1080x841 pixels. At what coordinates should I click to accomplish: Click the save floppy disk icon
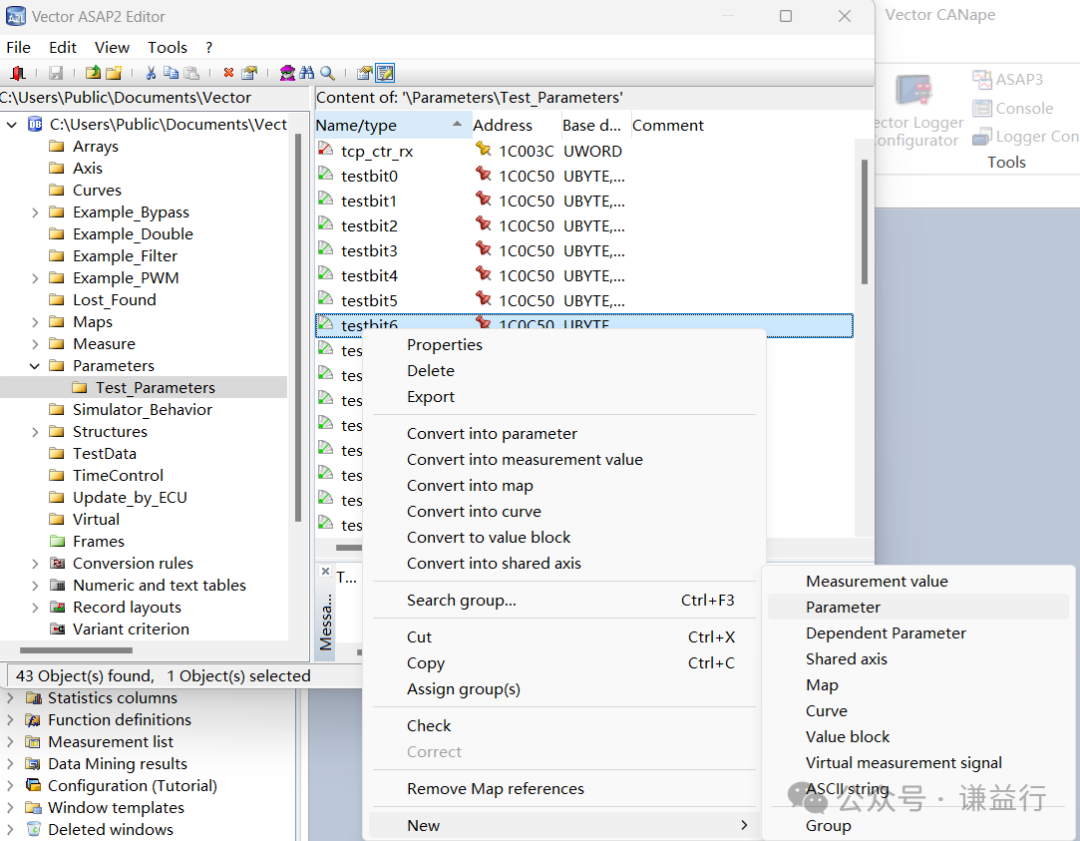tap(56, 72)
